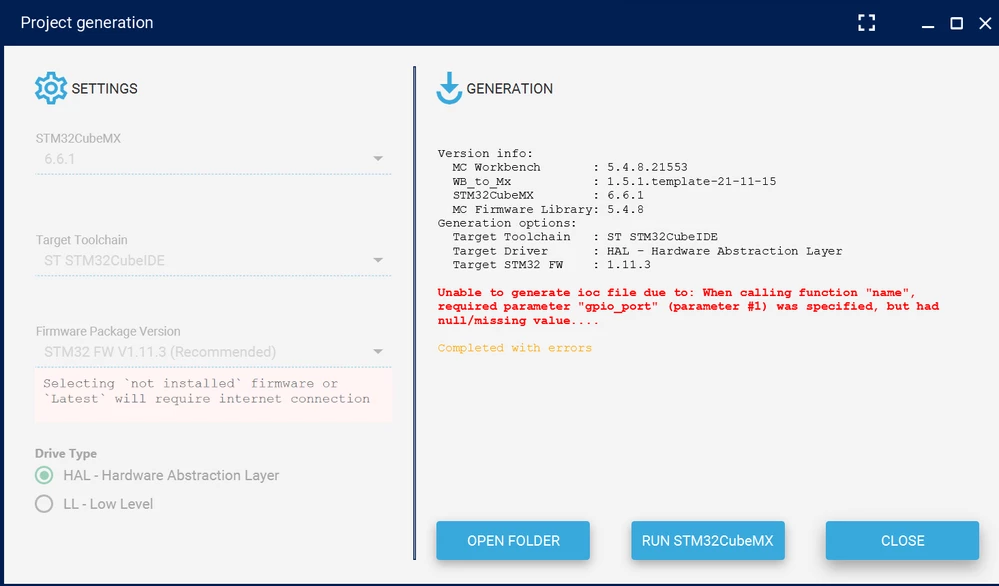This screenshot has height=586, width=999.
Task: Click the 'Drive Type' label
Action: pos(66,454)
